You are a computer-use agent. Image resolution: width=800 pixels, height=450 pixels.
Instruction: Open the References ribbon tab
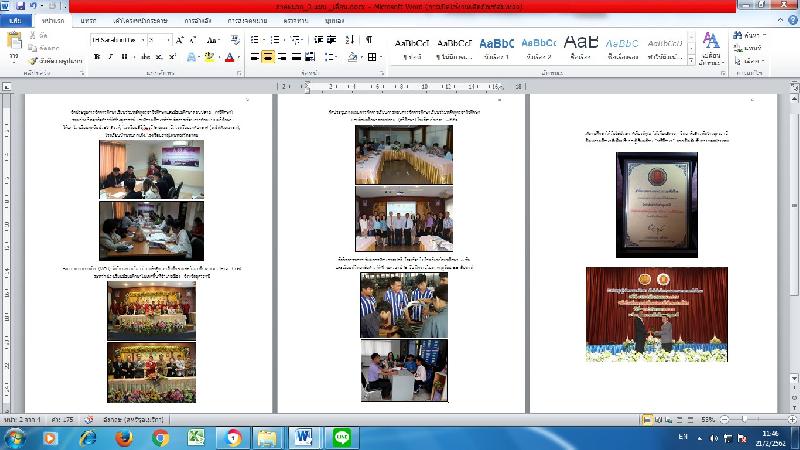[198, 20]
